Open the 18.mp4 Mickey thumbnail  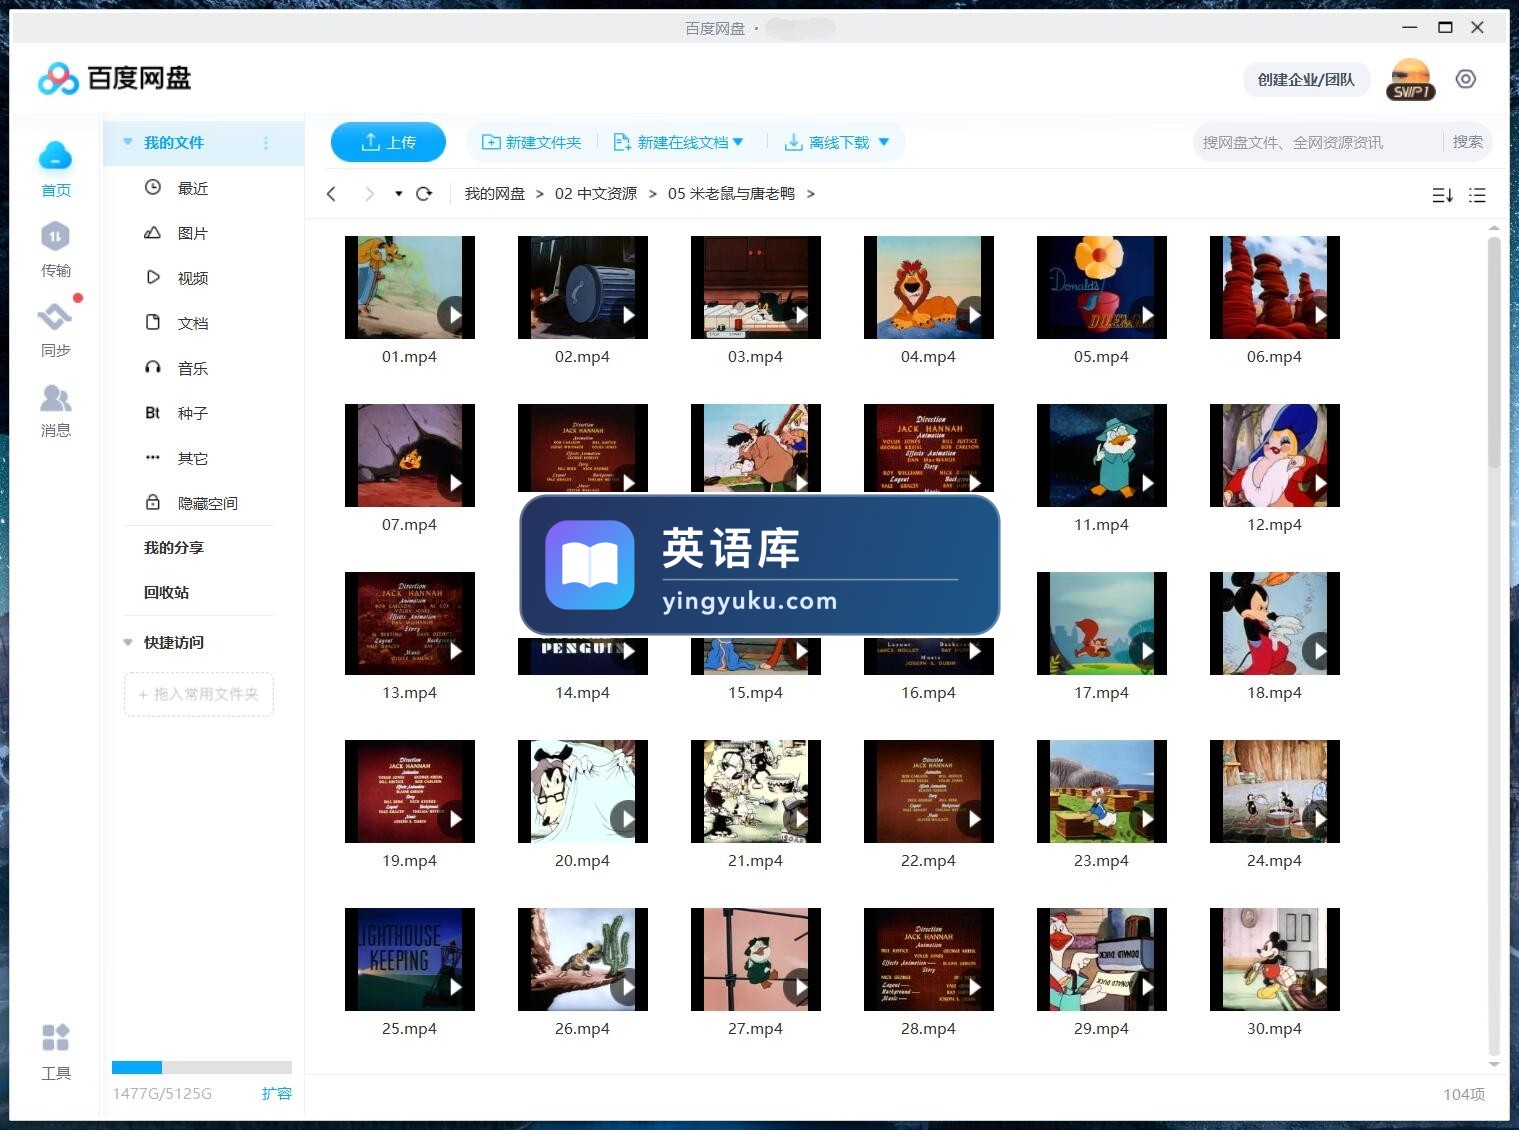1275,623
